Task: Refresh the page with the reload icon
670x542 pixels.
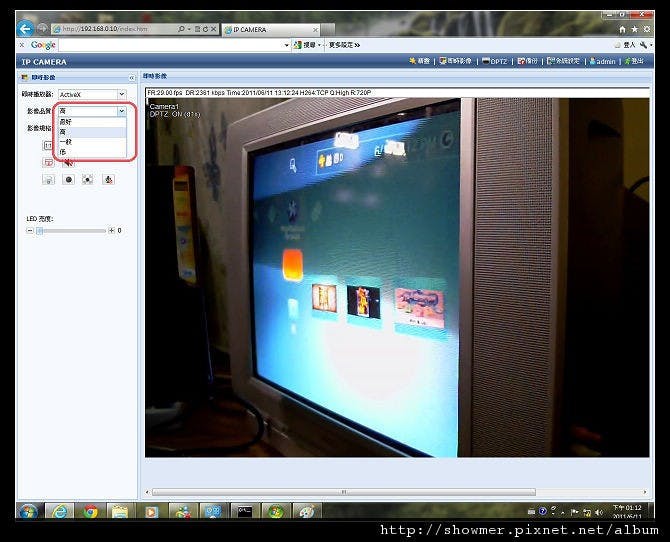Action: click(x=205, y=29)
